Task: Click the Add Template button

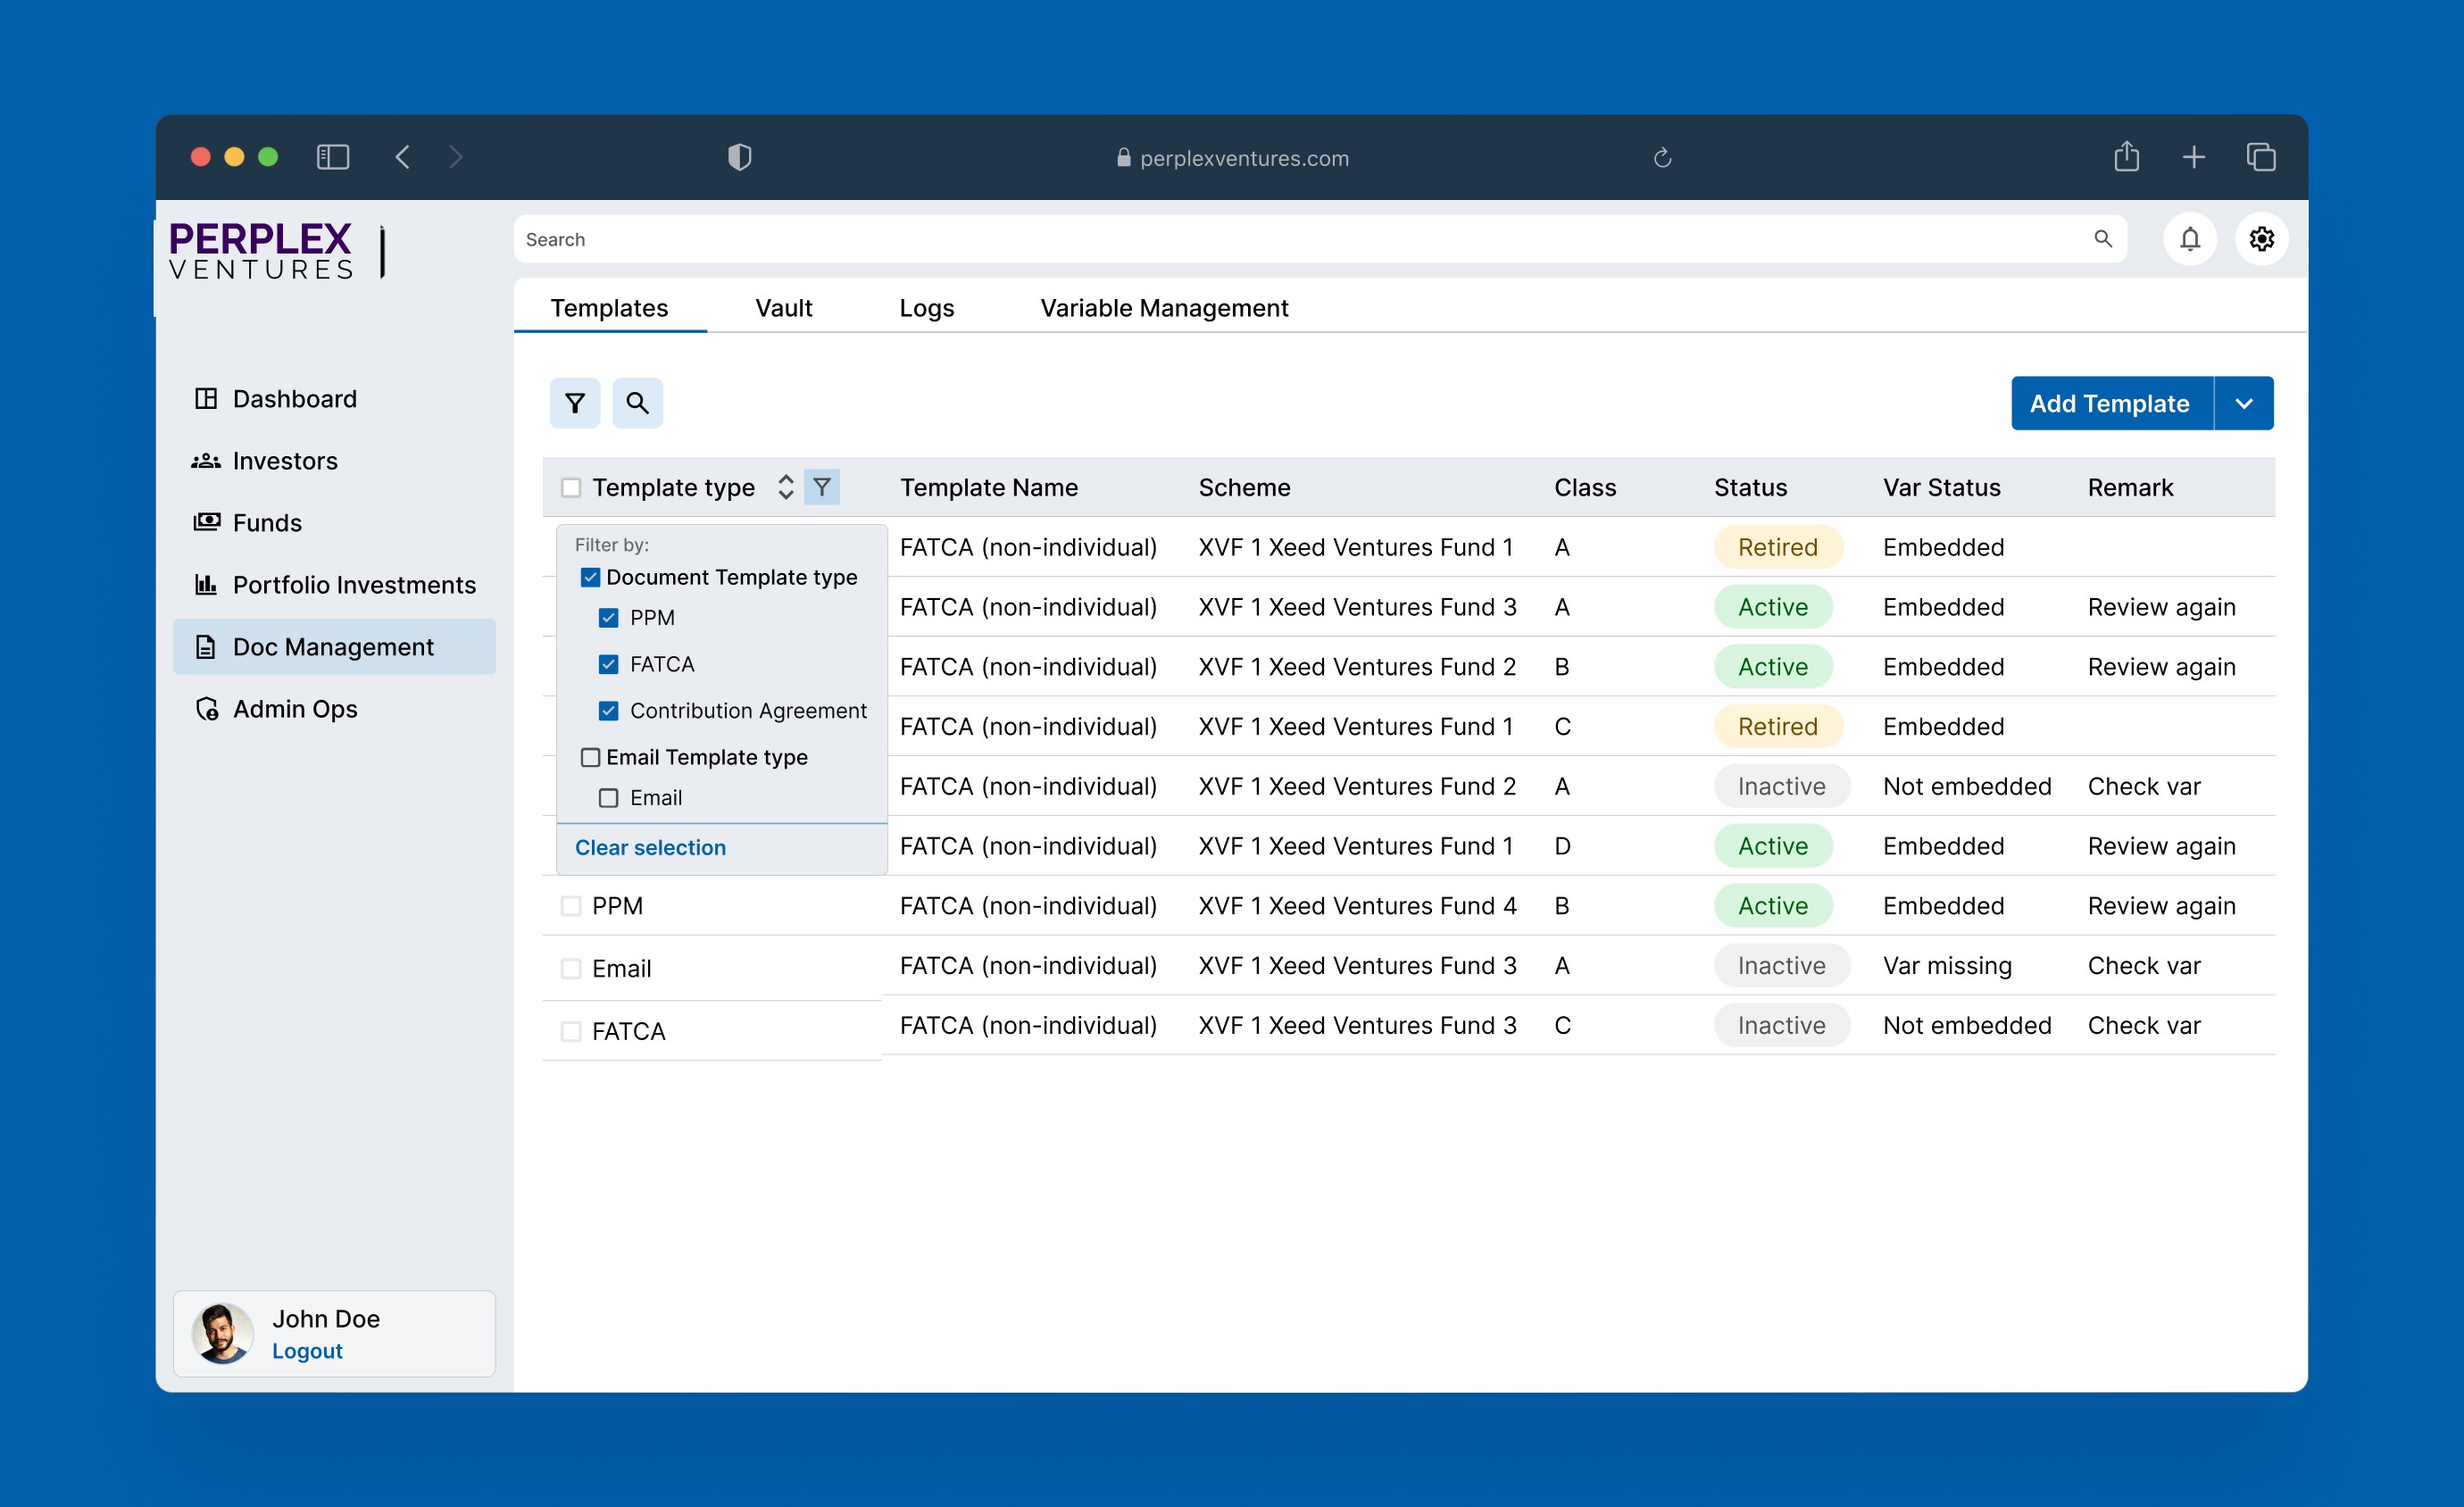Action: point(2109,403)
